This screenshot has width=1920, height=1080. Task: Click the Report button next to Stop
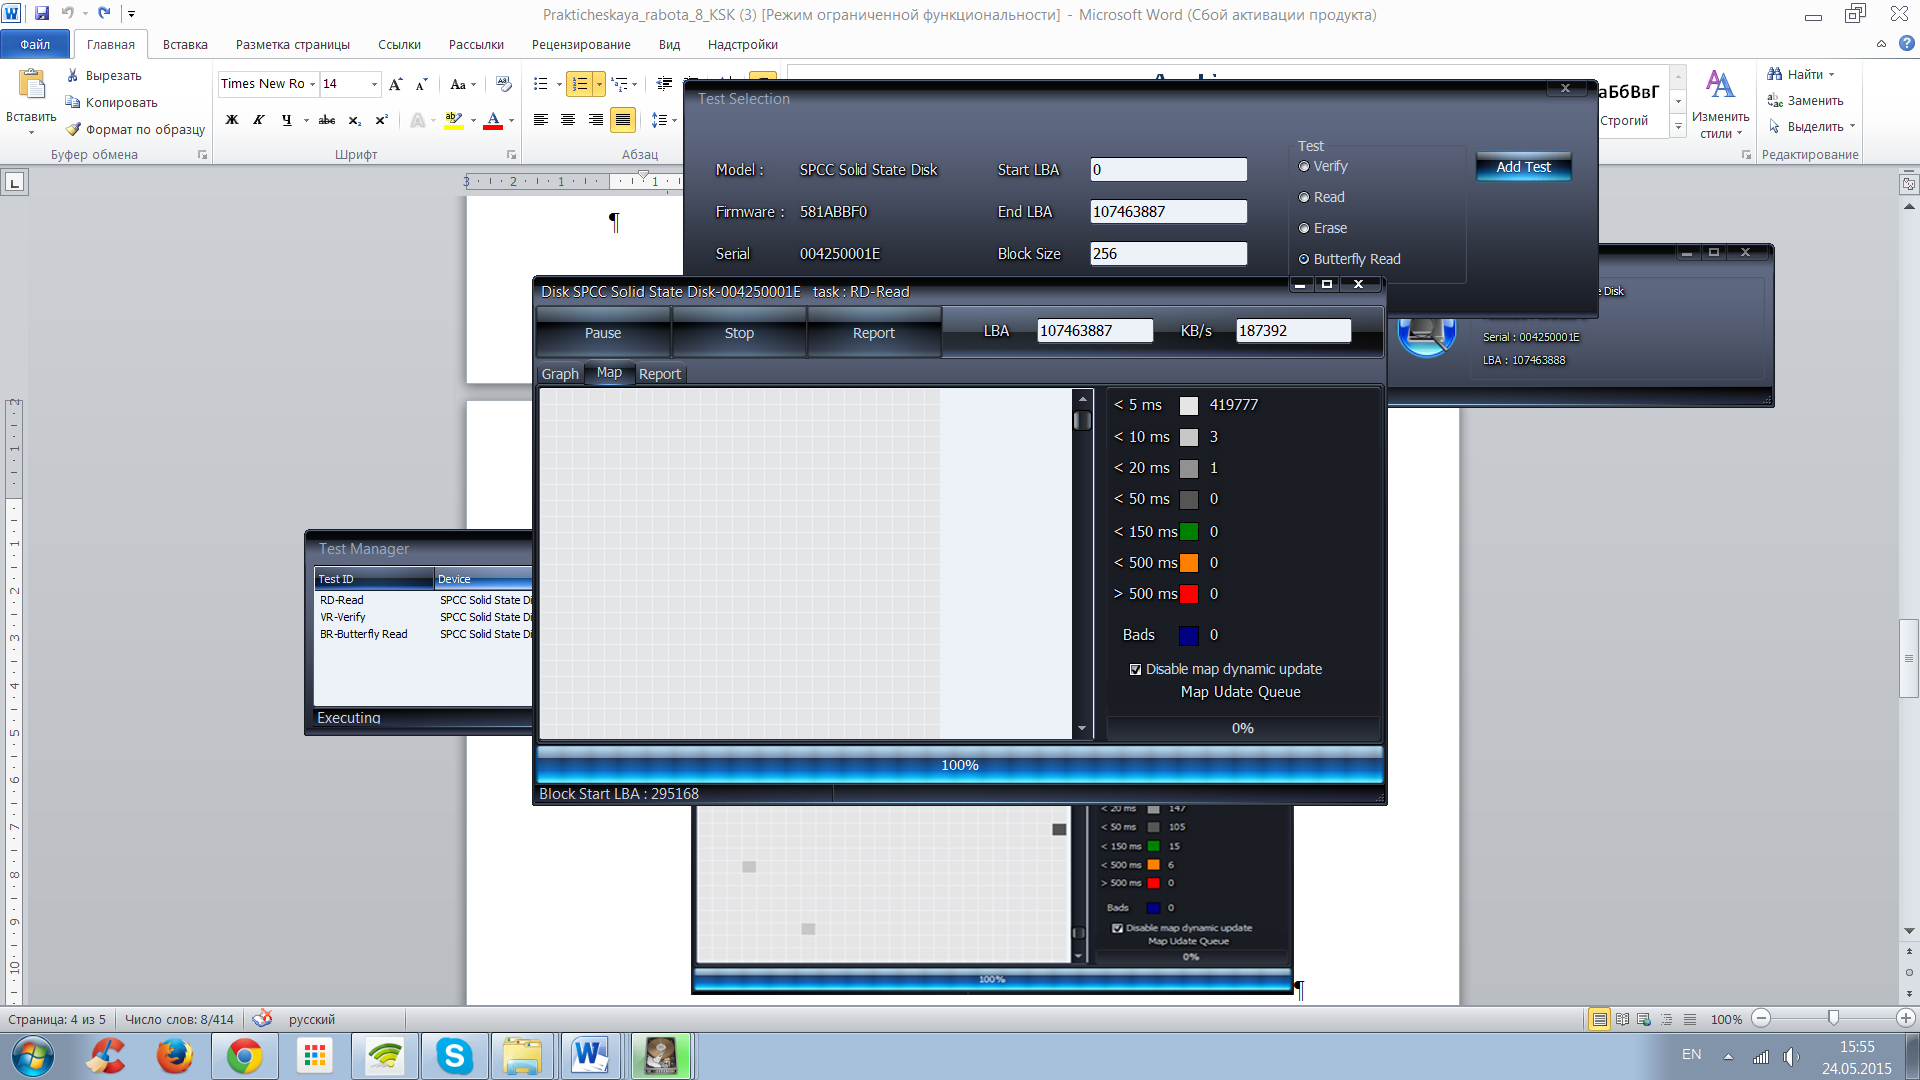tap(874, 333)
